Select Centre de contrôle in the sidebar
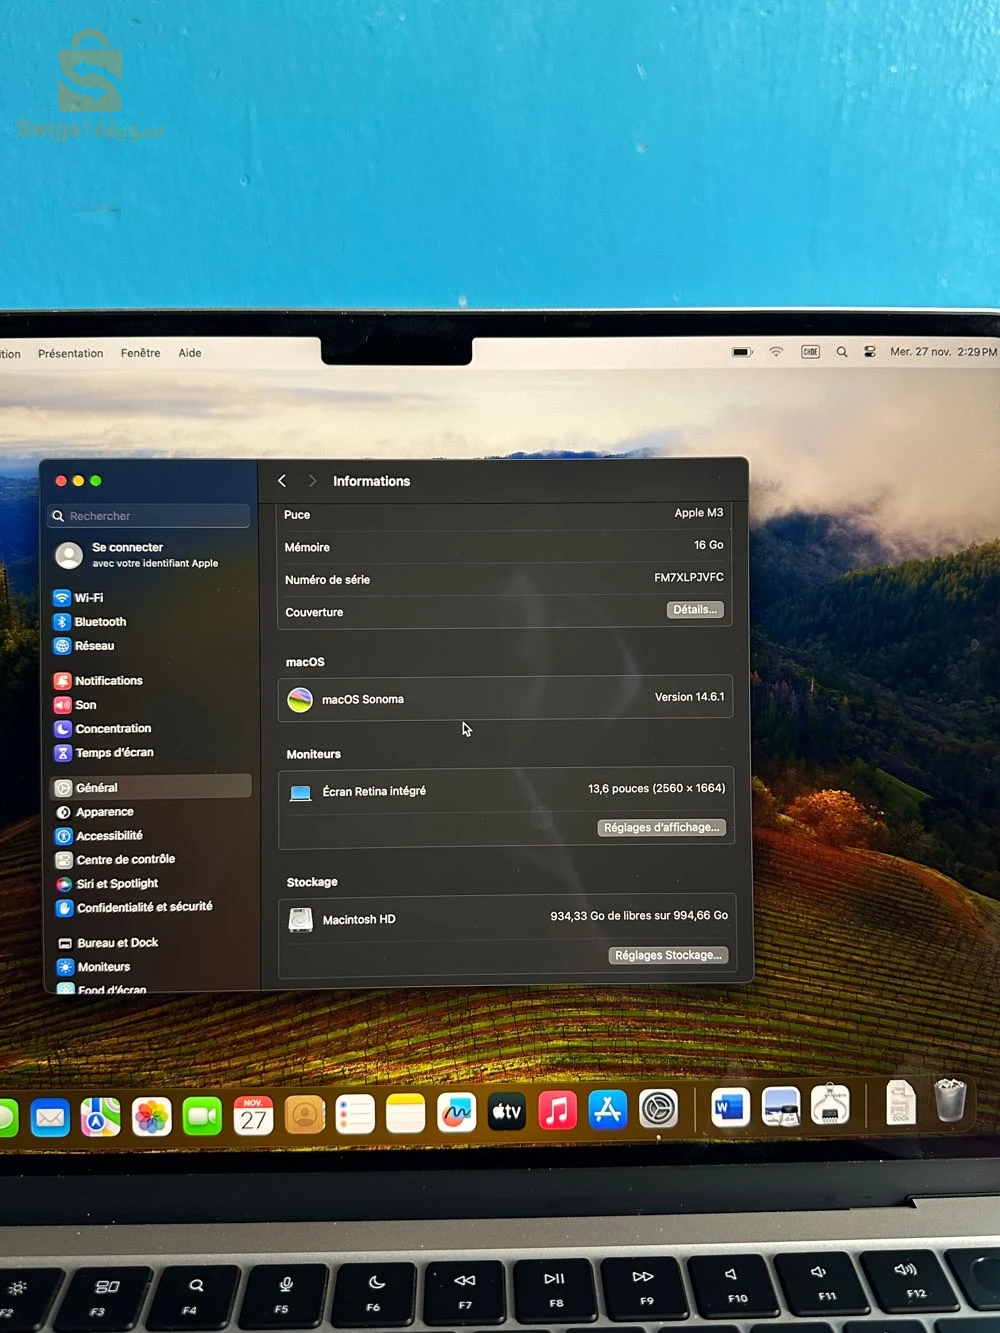 pyautogui.click(x=115, y=860)
